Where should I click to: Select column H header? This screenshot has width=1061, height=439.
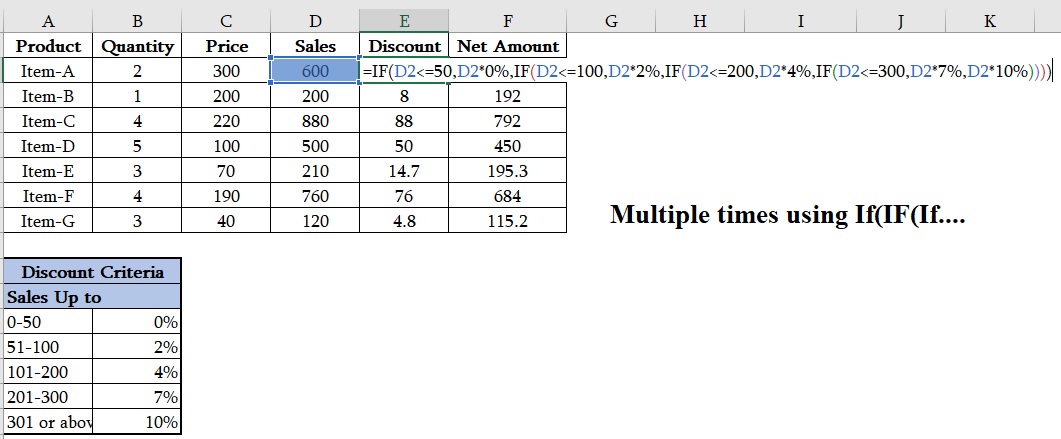point(700,21)
